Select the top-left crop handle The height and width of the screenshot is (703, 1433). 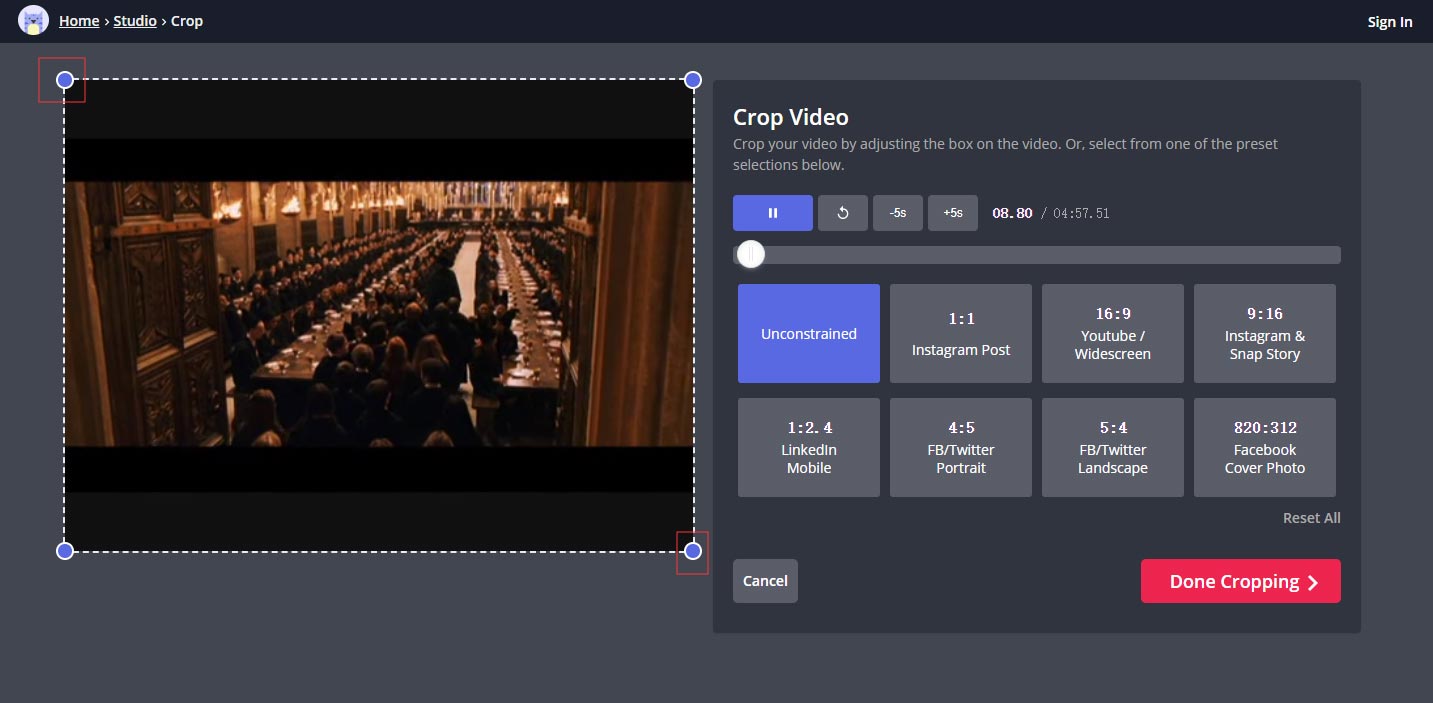(x=64, y=80)
